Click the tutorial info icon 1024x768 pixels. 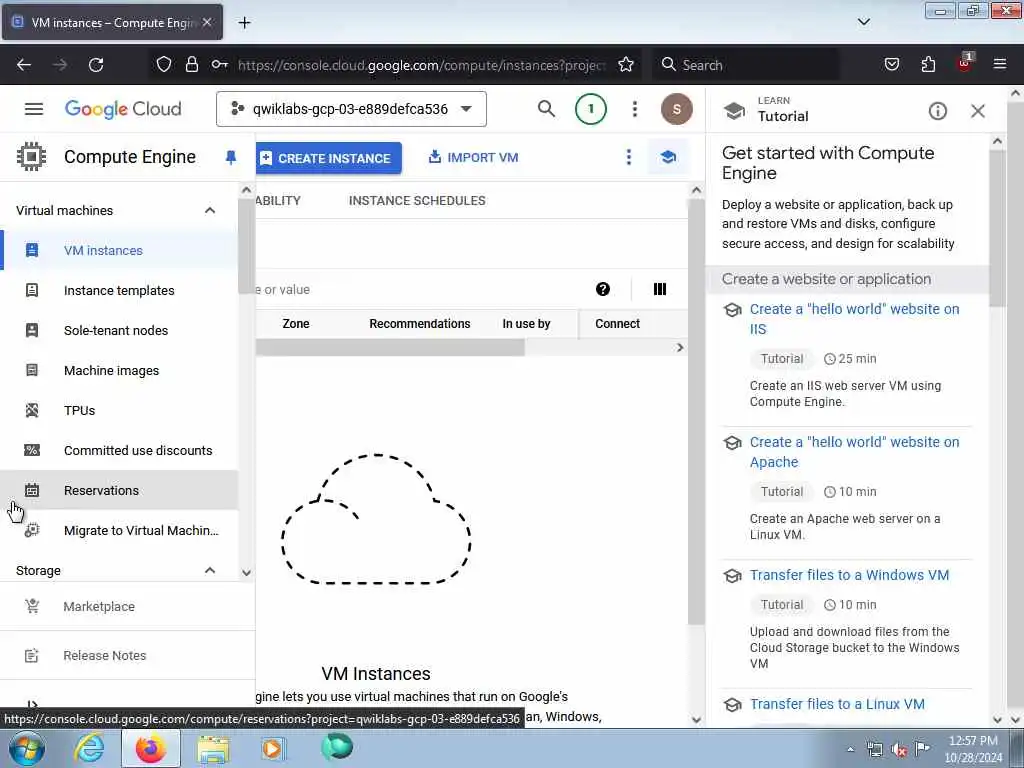coord(937,111)
